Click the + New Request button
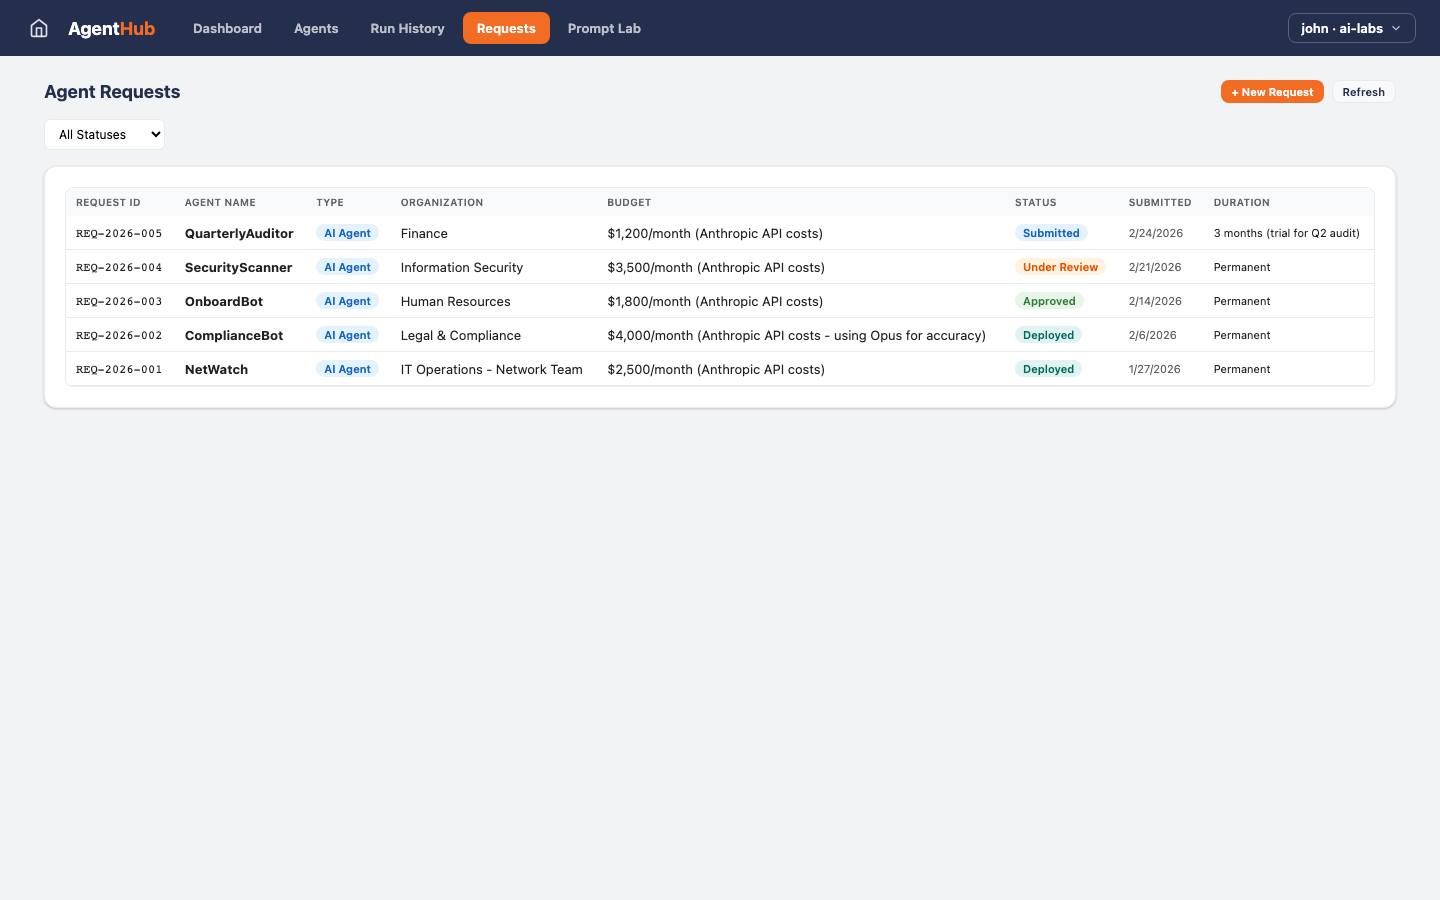The width and height of the screenshot is (1440, 900). pyautogui.click(x=1272, y=91)
